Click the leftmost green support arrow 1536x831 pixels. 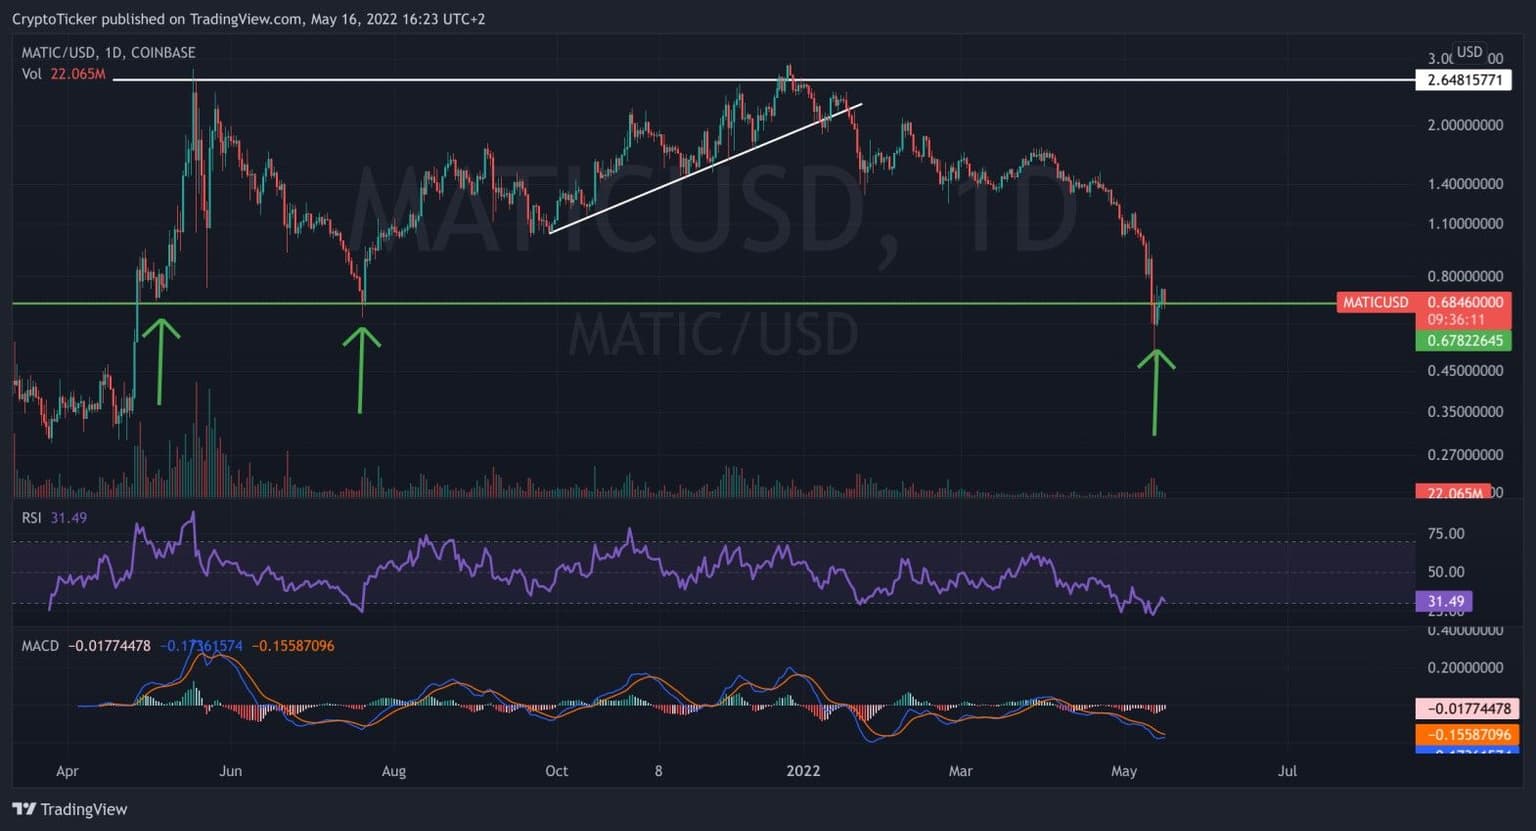pos(159,360)
